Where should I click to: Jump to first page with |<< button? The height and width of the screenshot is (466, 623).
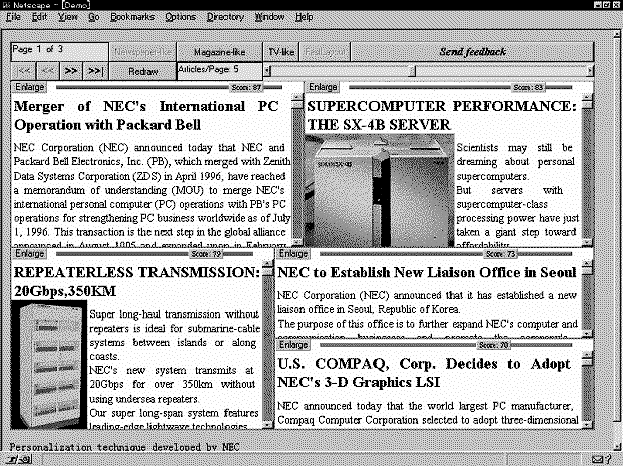click(x=23, y=71)
